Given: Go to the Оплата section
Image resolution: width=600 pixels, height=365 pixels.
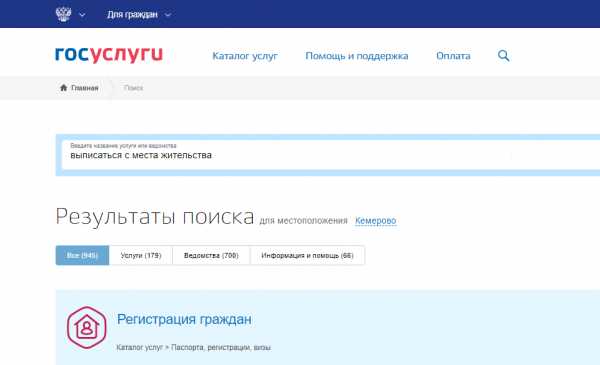Looking at the screenshot, I should 453,56.
